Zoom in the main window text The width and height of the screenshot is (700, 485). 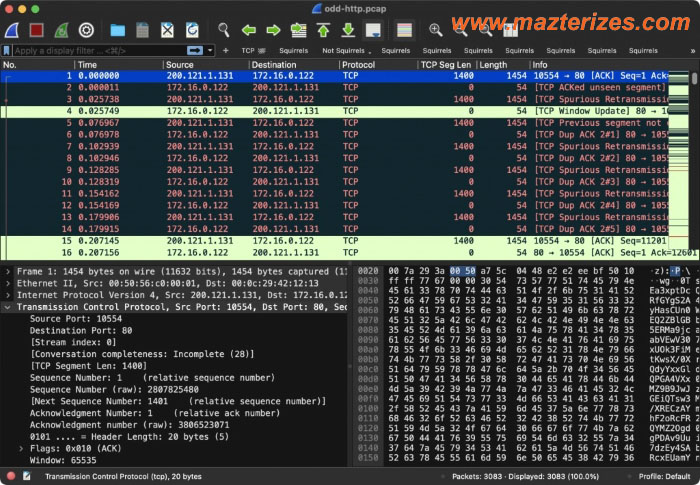(x=436, y=30)
